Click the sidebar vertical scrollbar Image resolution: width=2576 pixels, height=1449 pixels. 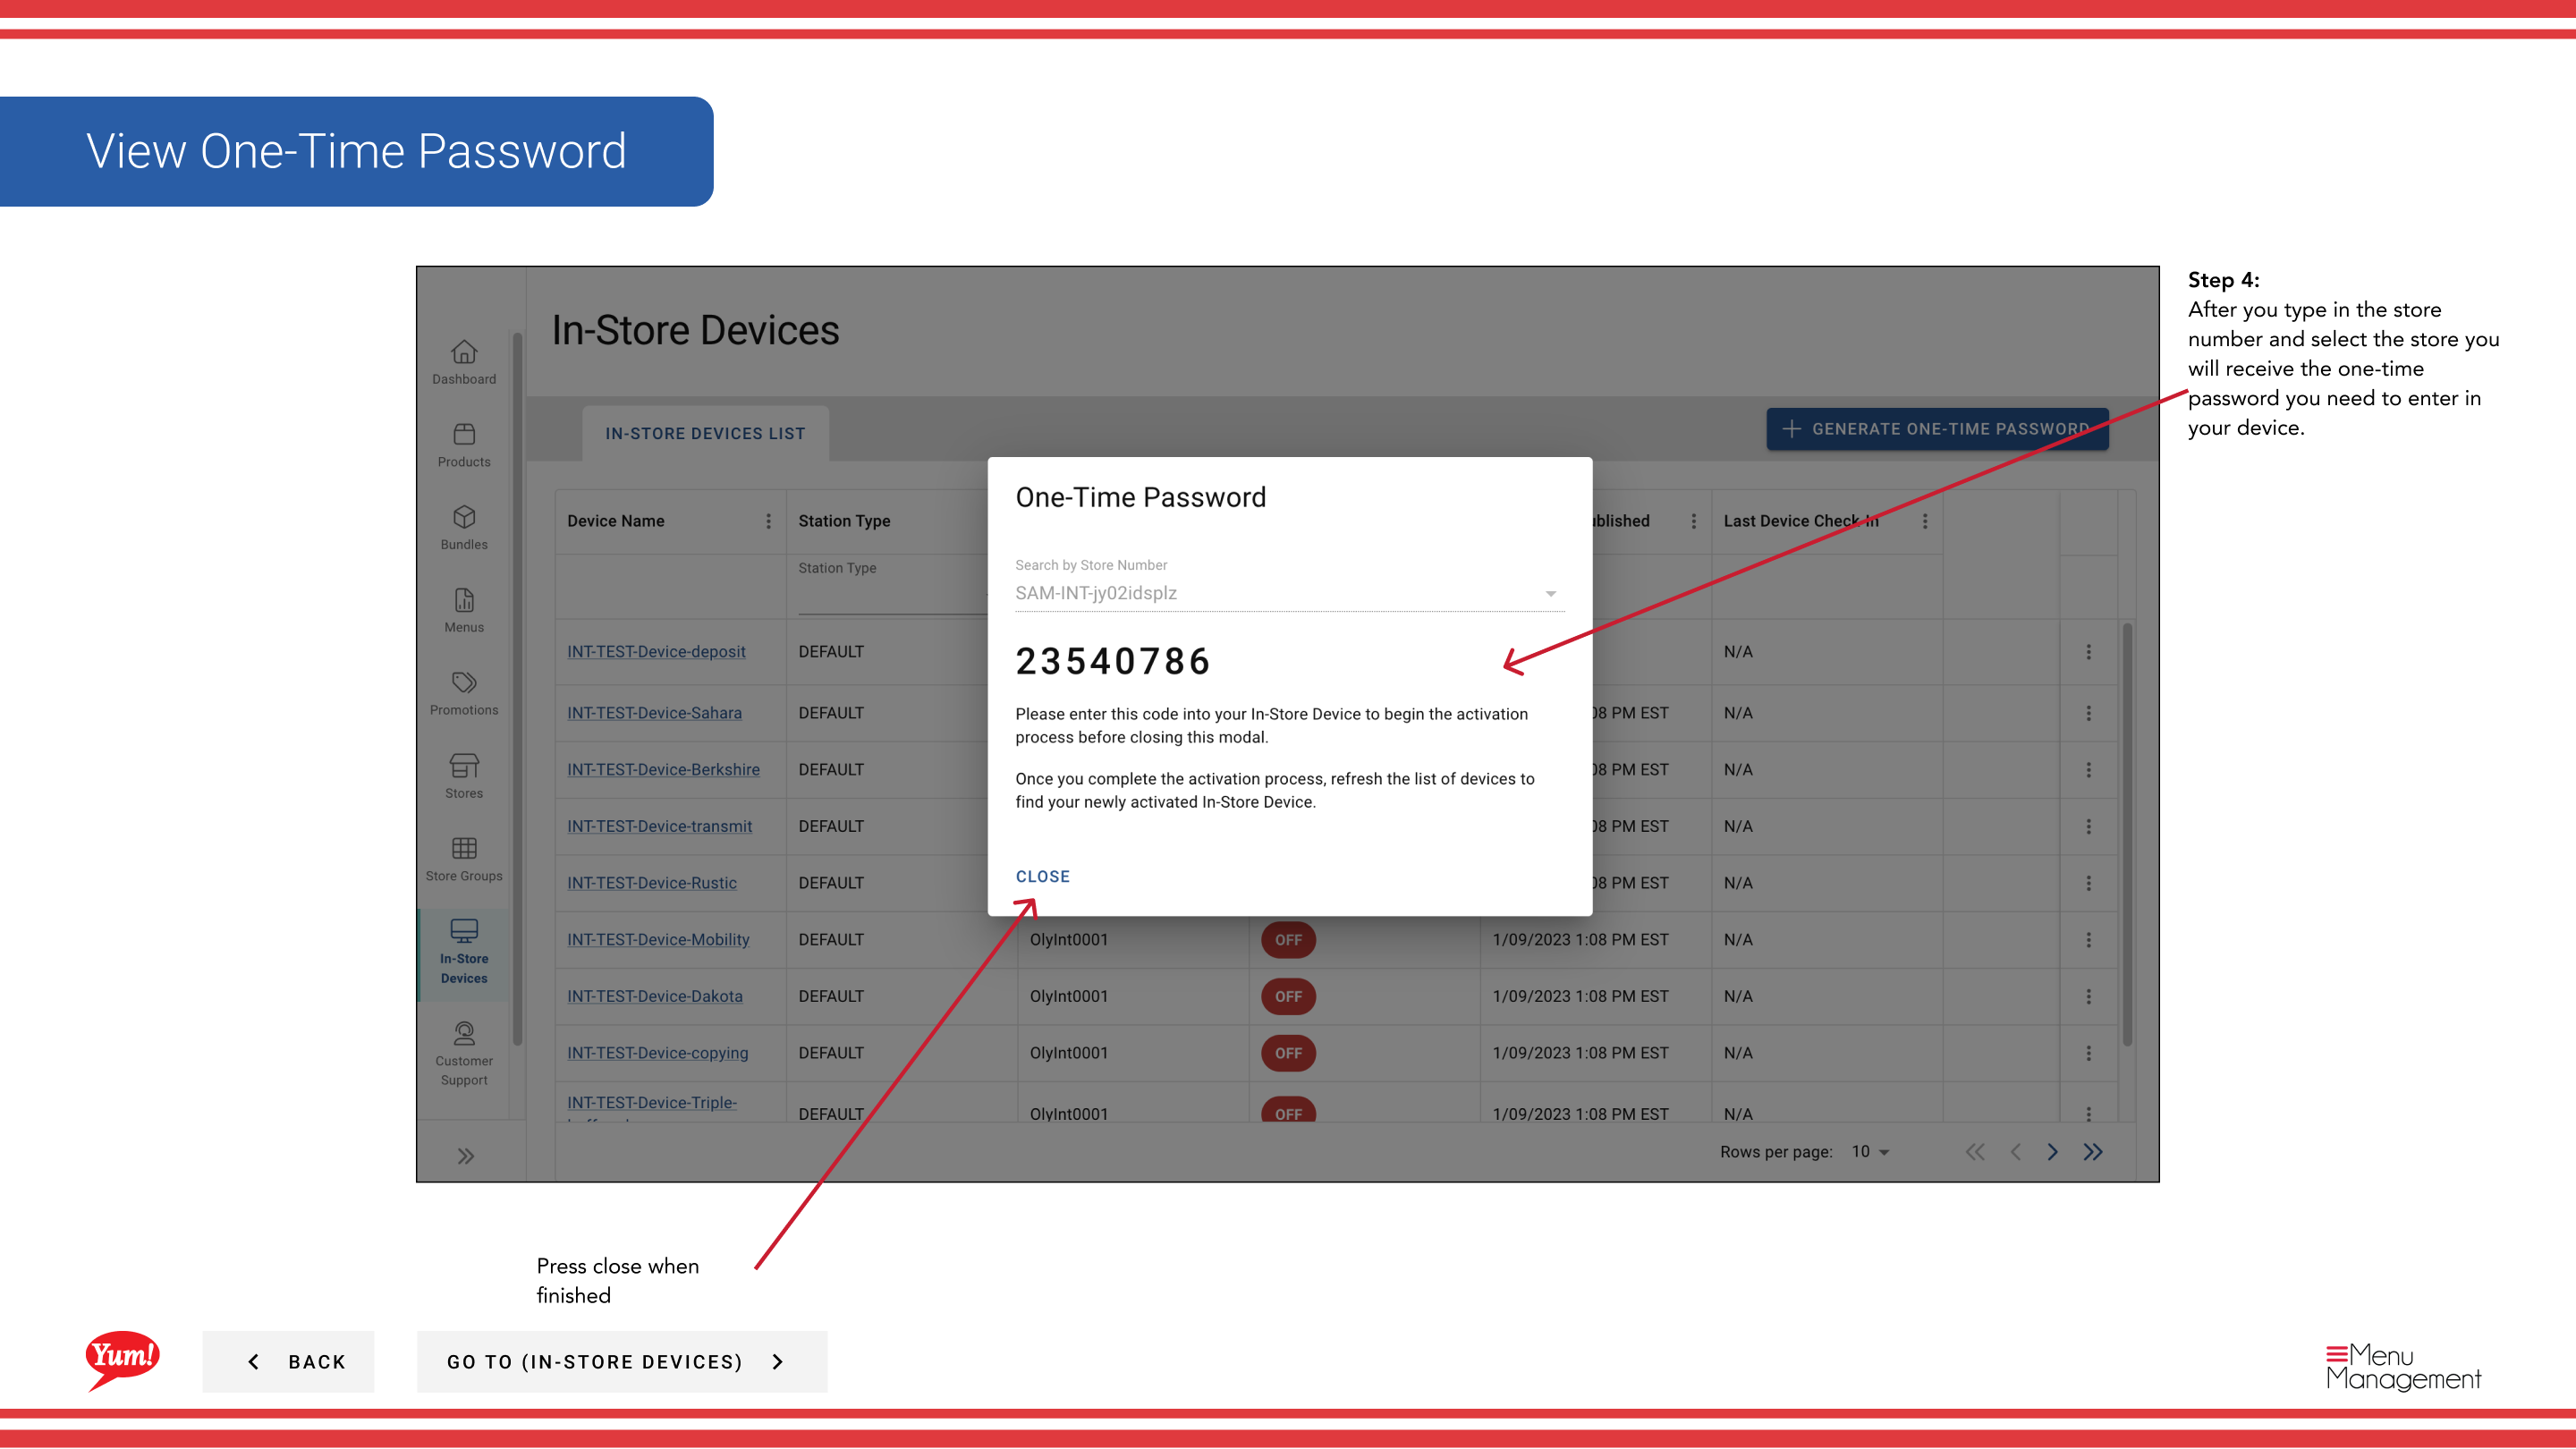[x=517, y=690]
